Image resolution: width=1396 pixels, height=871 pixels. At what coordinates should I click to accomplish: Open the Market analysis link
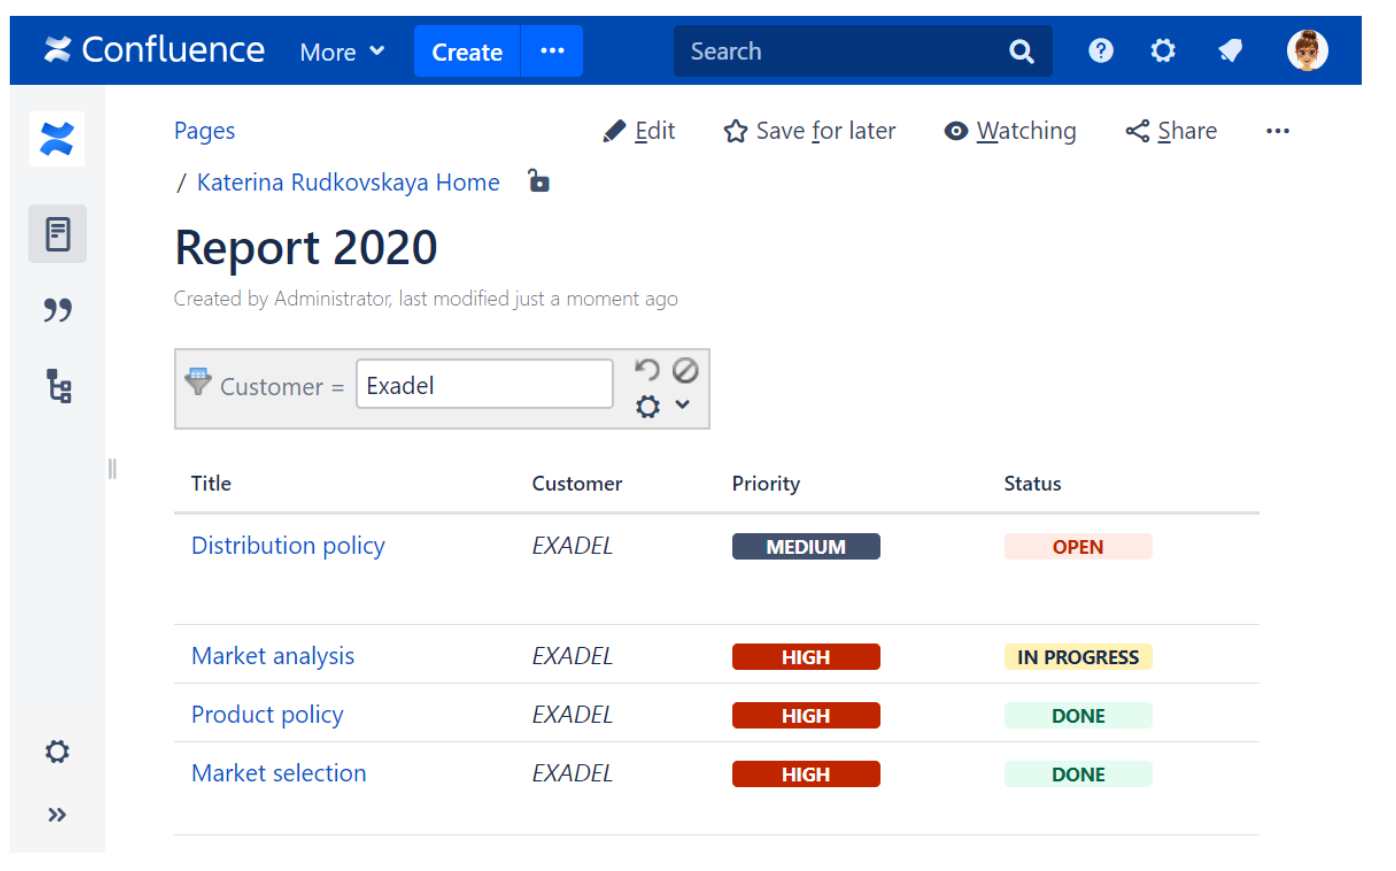click(x=272, y=656)
